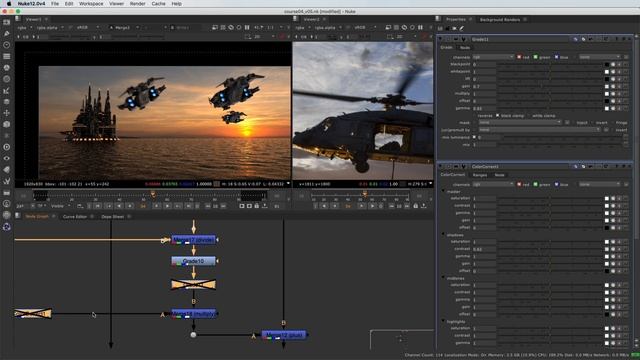The width and height of the screenshot is (640, 360).
Task: Toggle the red channel checkbox in Grade11
Action: (x=519, y=57)
